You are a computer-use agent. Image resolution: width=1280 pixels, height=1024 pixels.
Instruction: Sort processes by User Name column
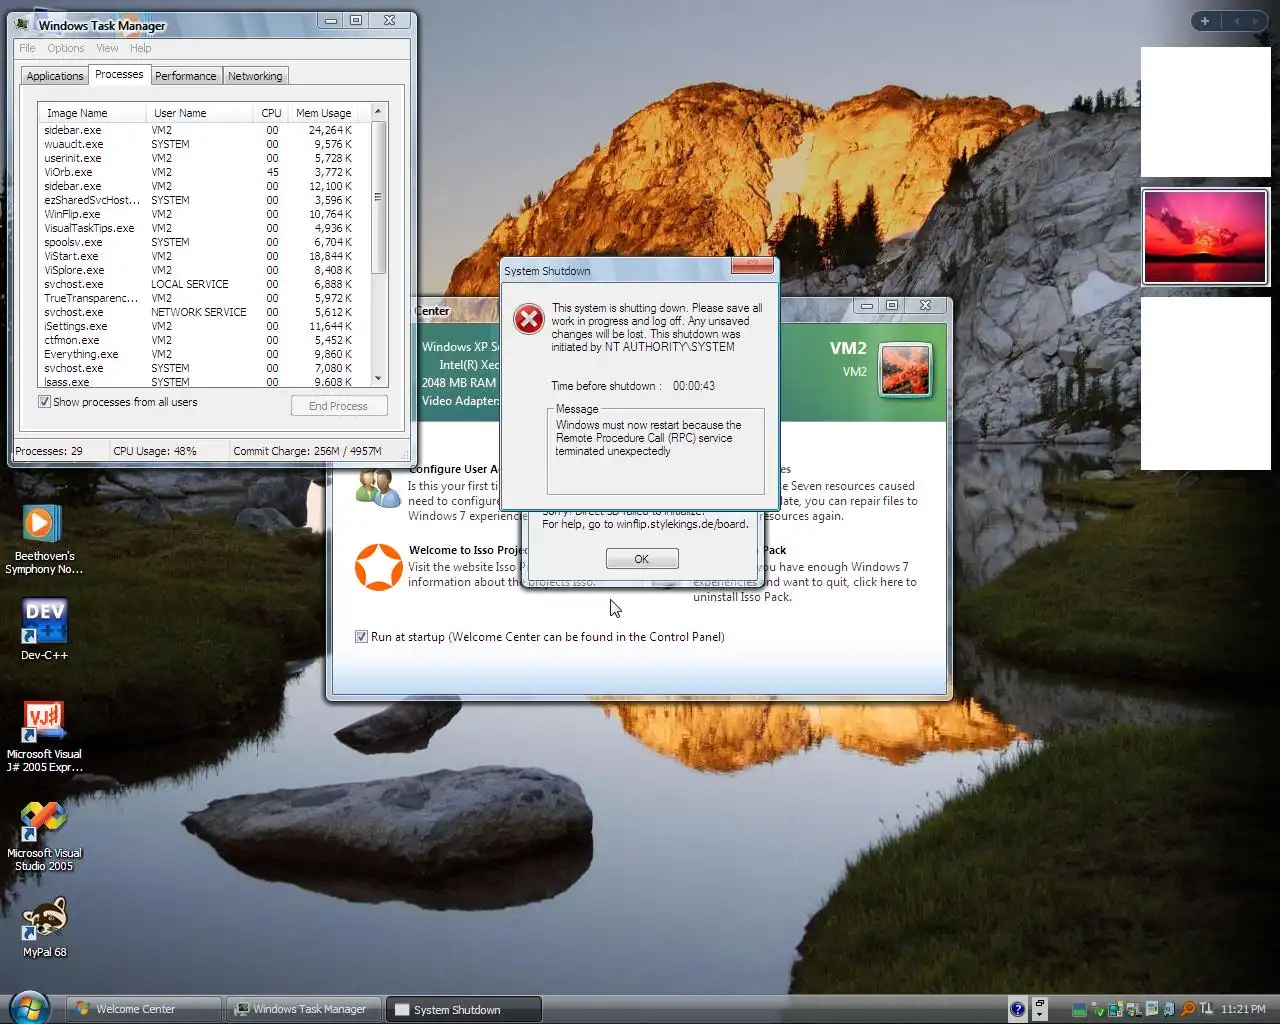point(199,113)
